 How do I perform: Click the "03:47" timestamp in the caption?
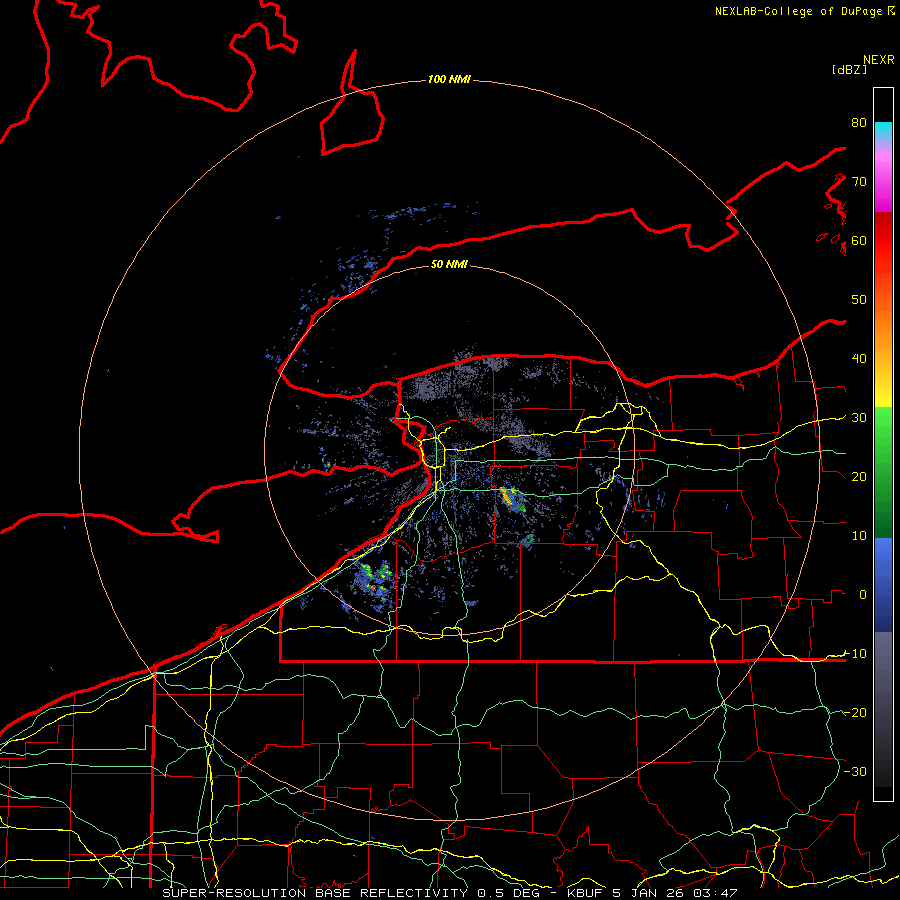716,893
